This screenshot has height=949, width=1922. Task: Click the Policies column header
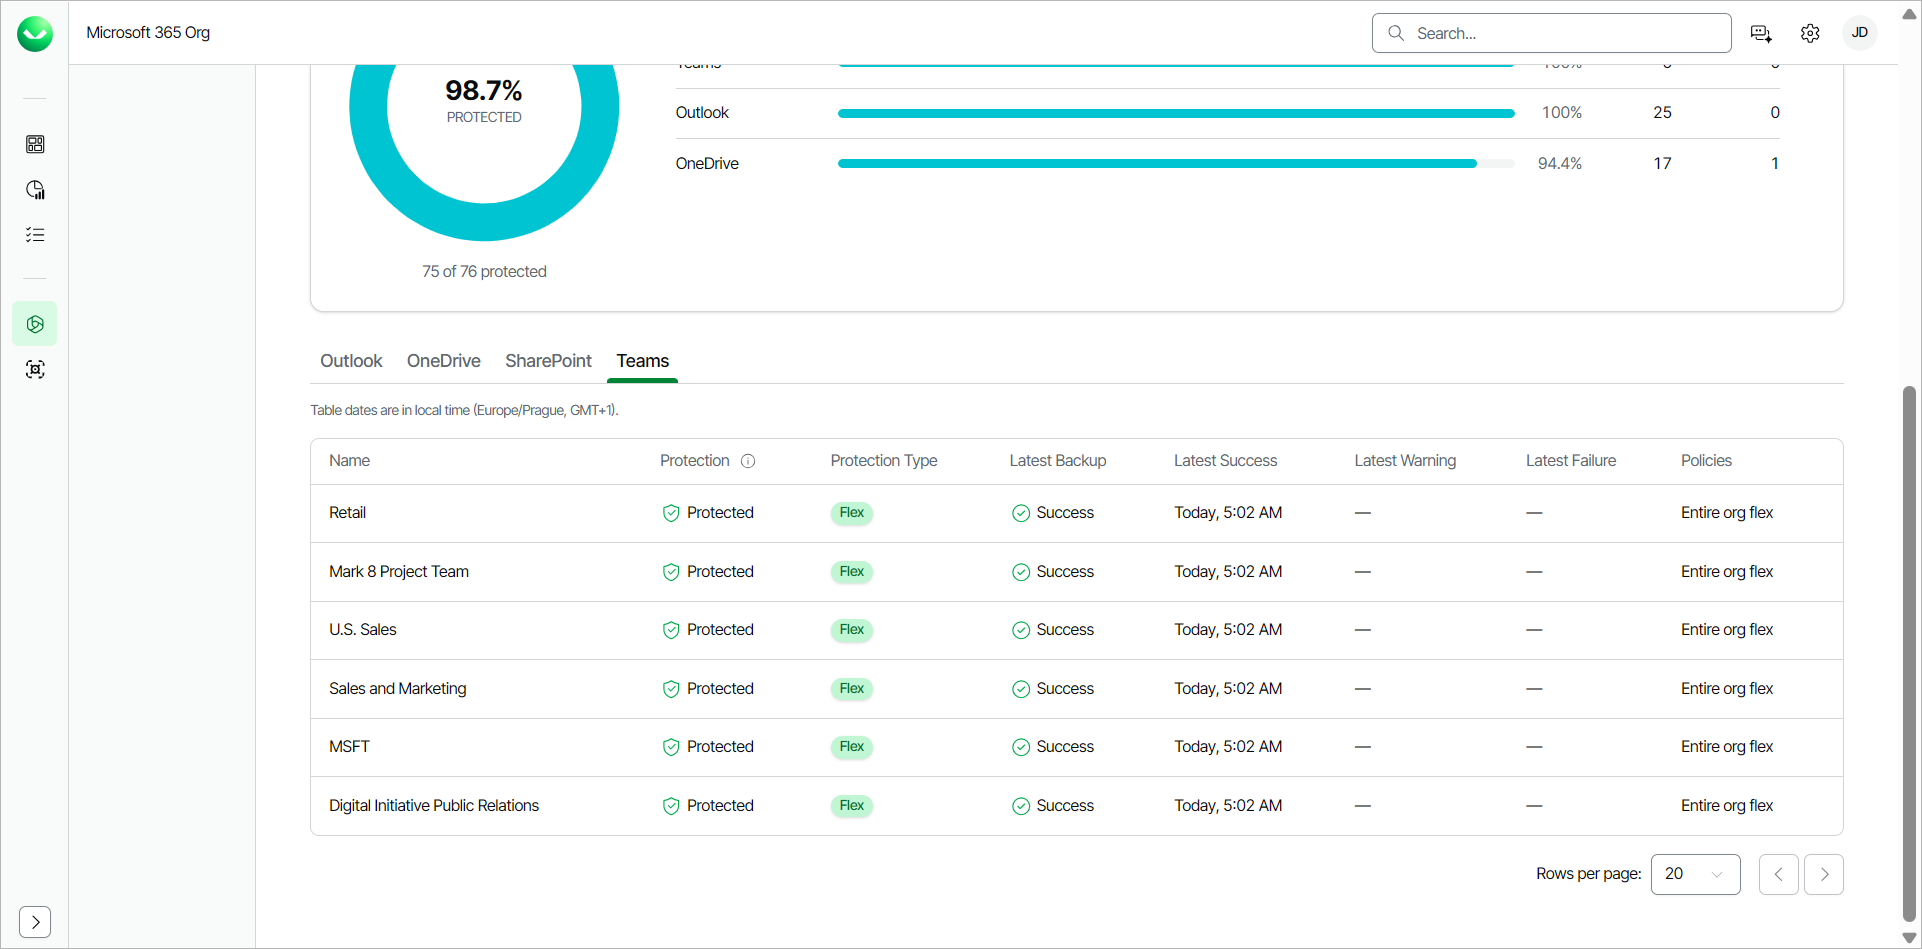[x=1706, y=461]
